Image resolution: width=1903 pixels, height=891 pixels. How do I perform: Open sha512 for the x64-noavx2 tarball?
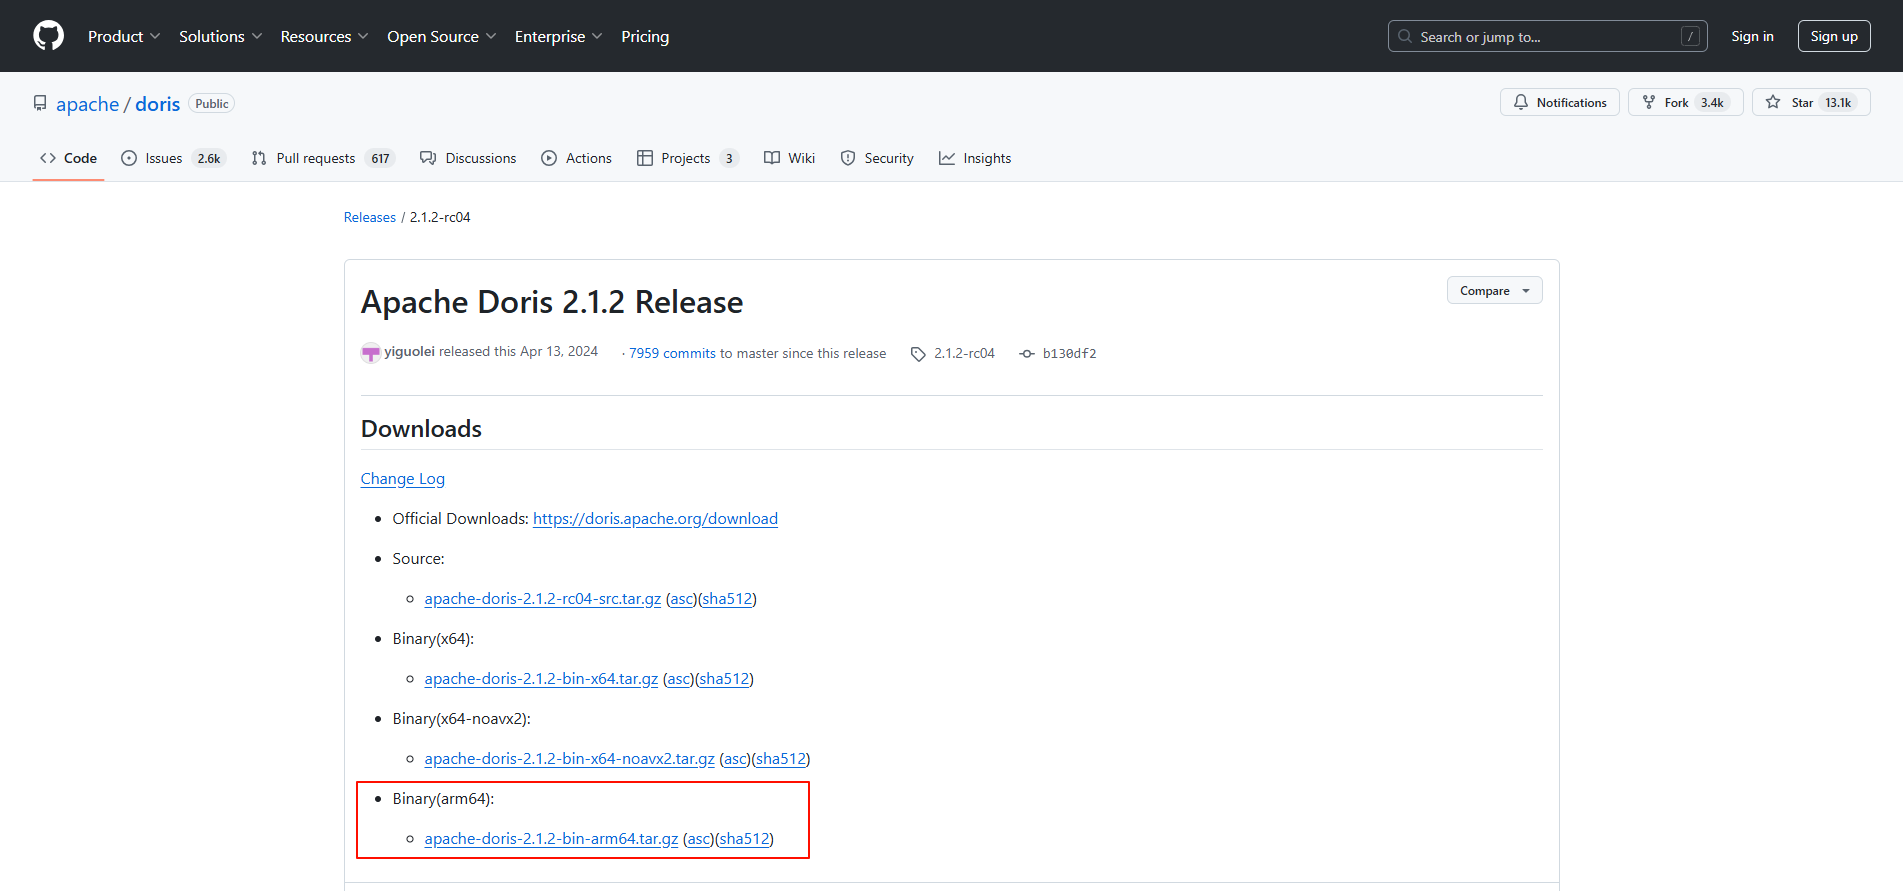pyautogui.click(x=780, y=759)
